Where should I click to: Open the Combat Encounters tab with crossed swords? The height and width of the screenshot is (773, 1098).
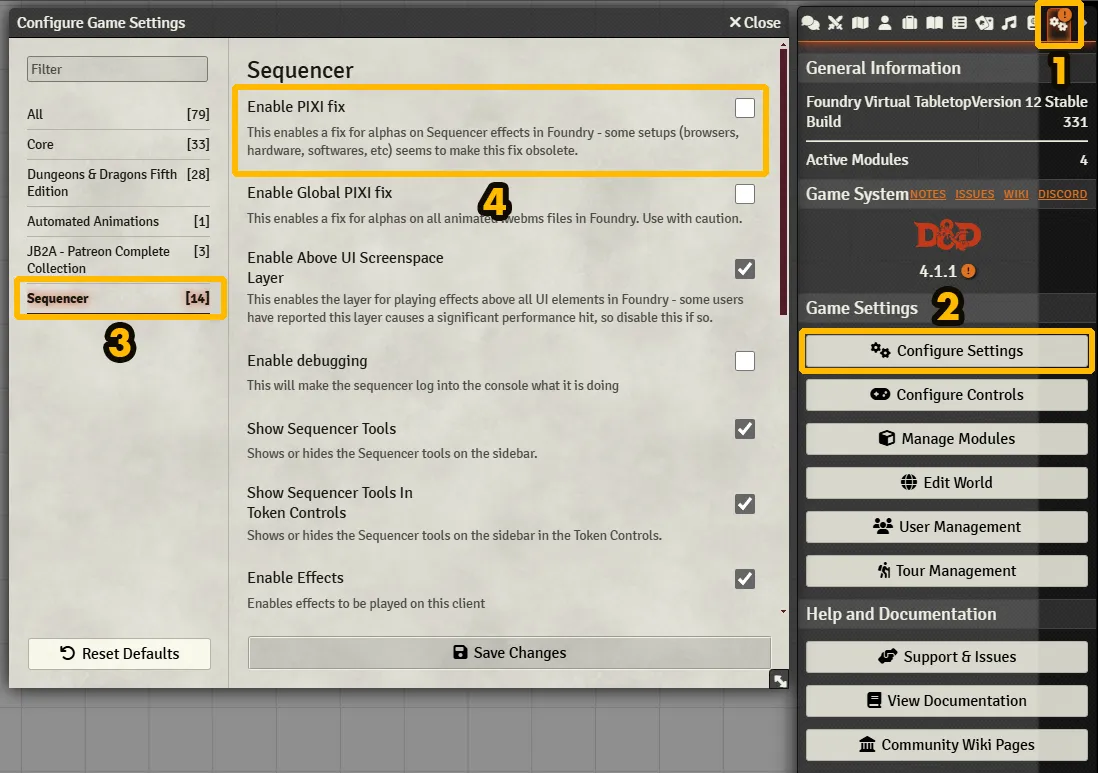835,23
